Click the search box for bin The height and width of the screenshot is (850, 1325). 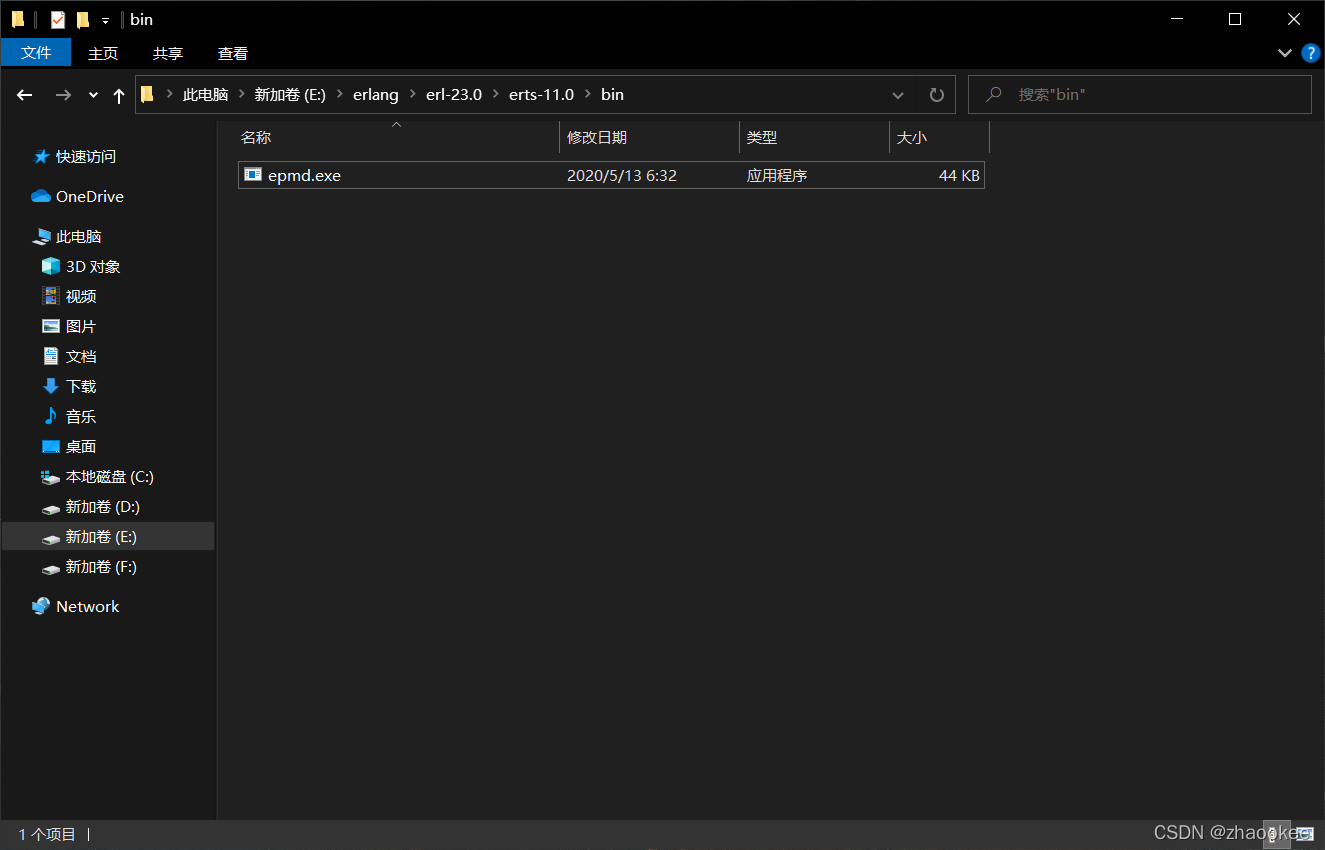tap(1139, 95)
